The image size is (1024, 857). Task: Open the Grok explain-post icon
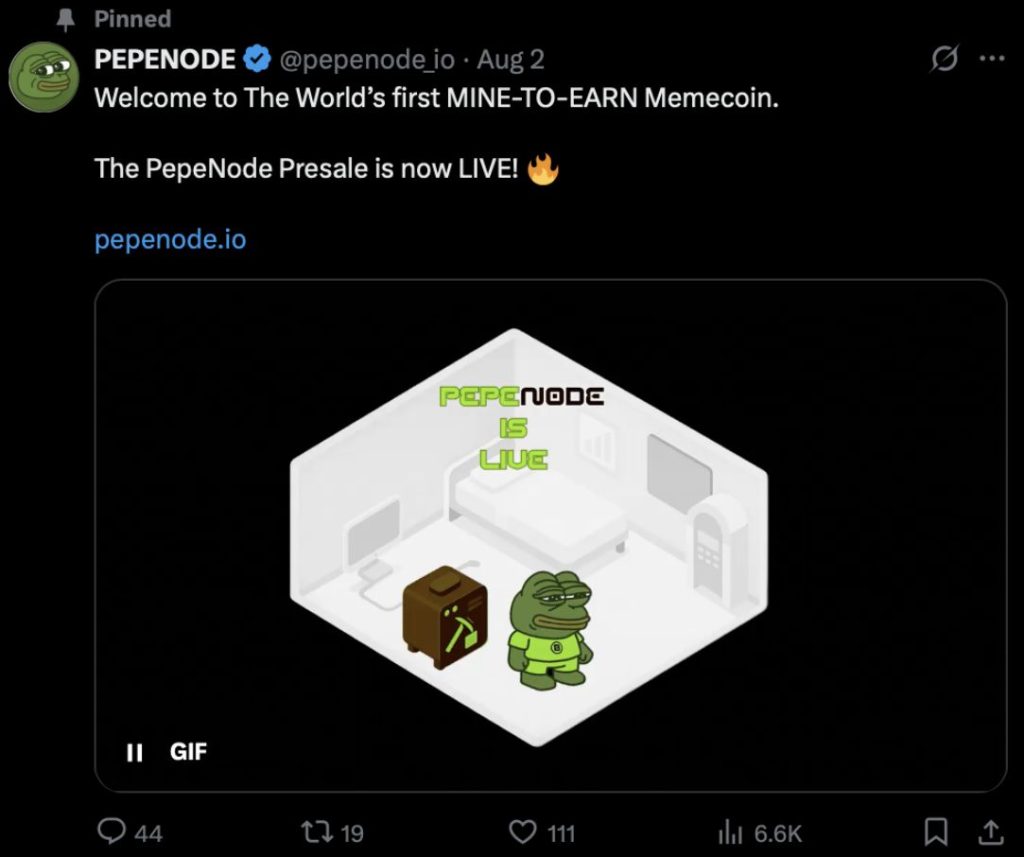tap(944, 59)
